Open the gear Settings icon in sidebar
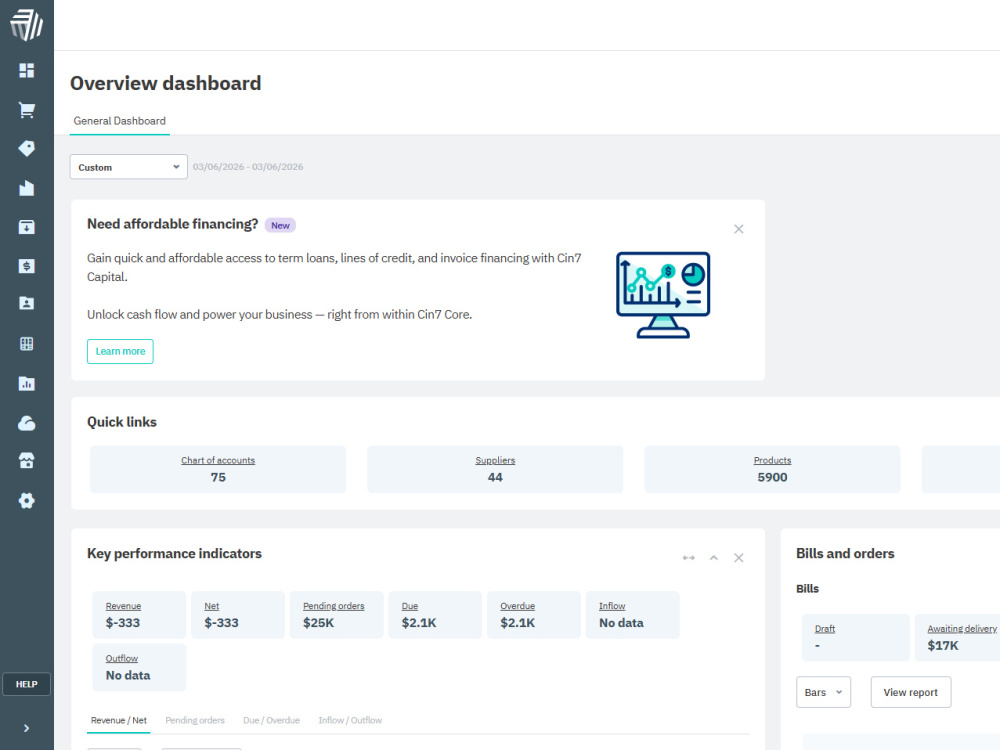 [26, 501]
